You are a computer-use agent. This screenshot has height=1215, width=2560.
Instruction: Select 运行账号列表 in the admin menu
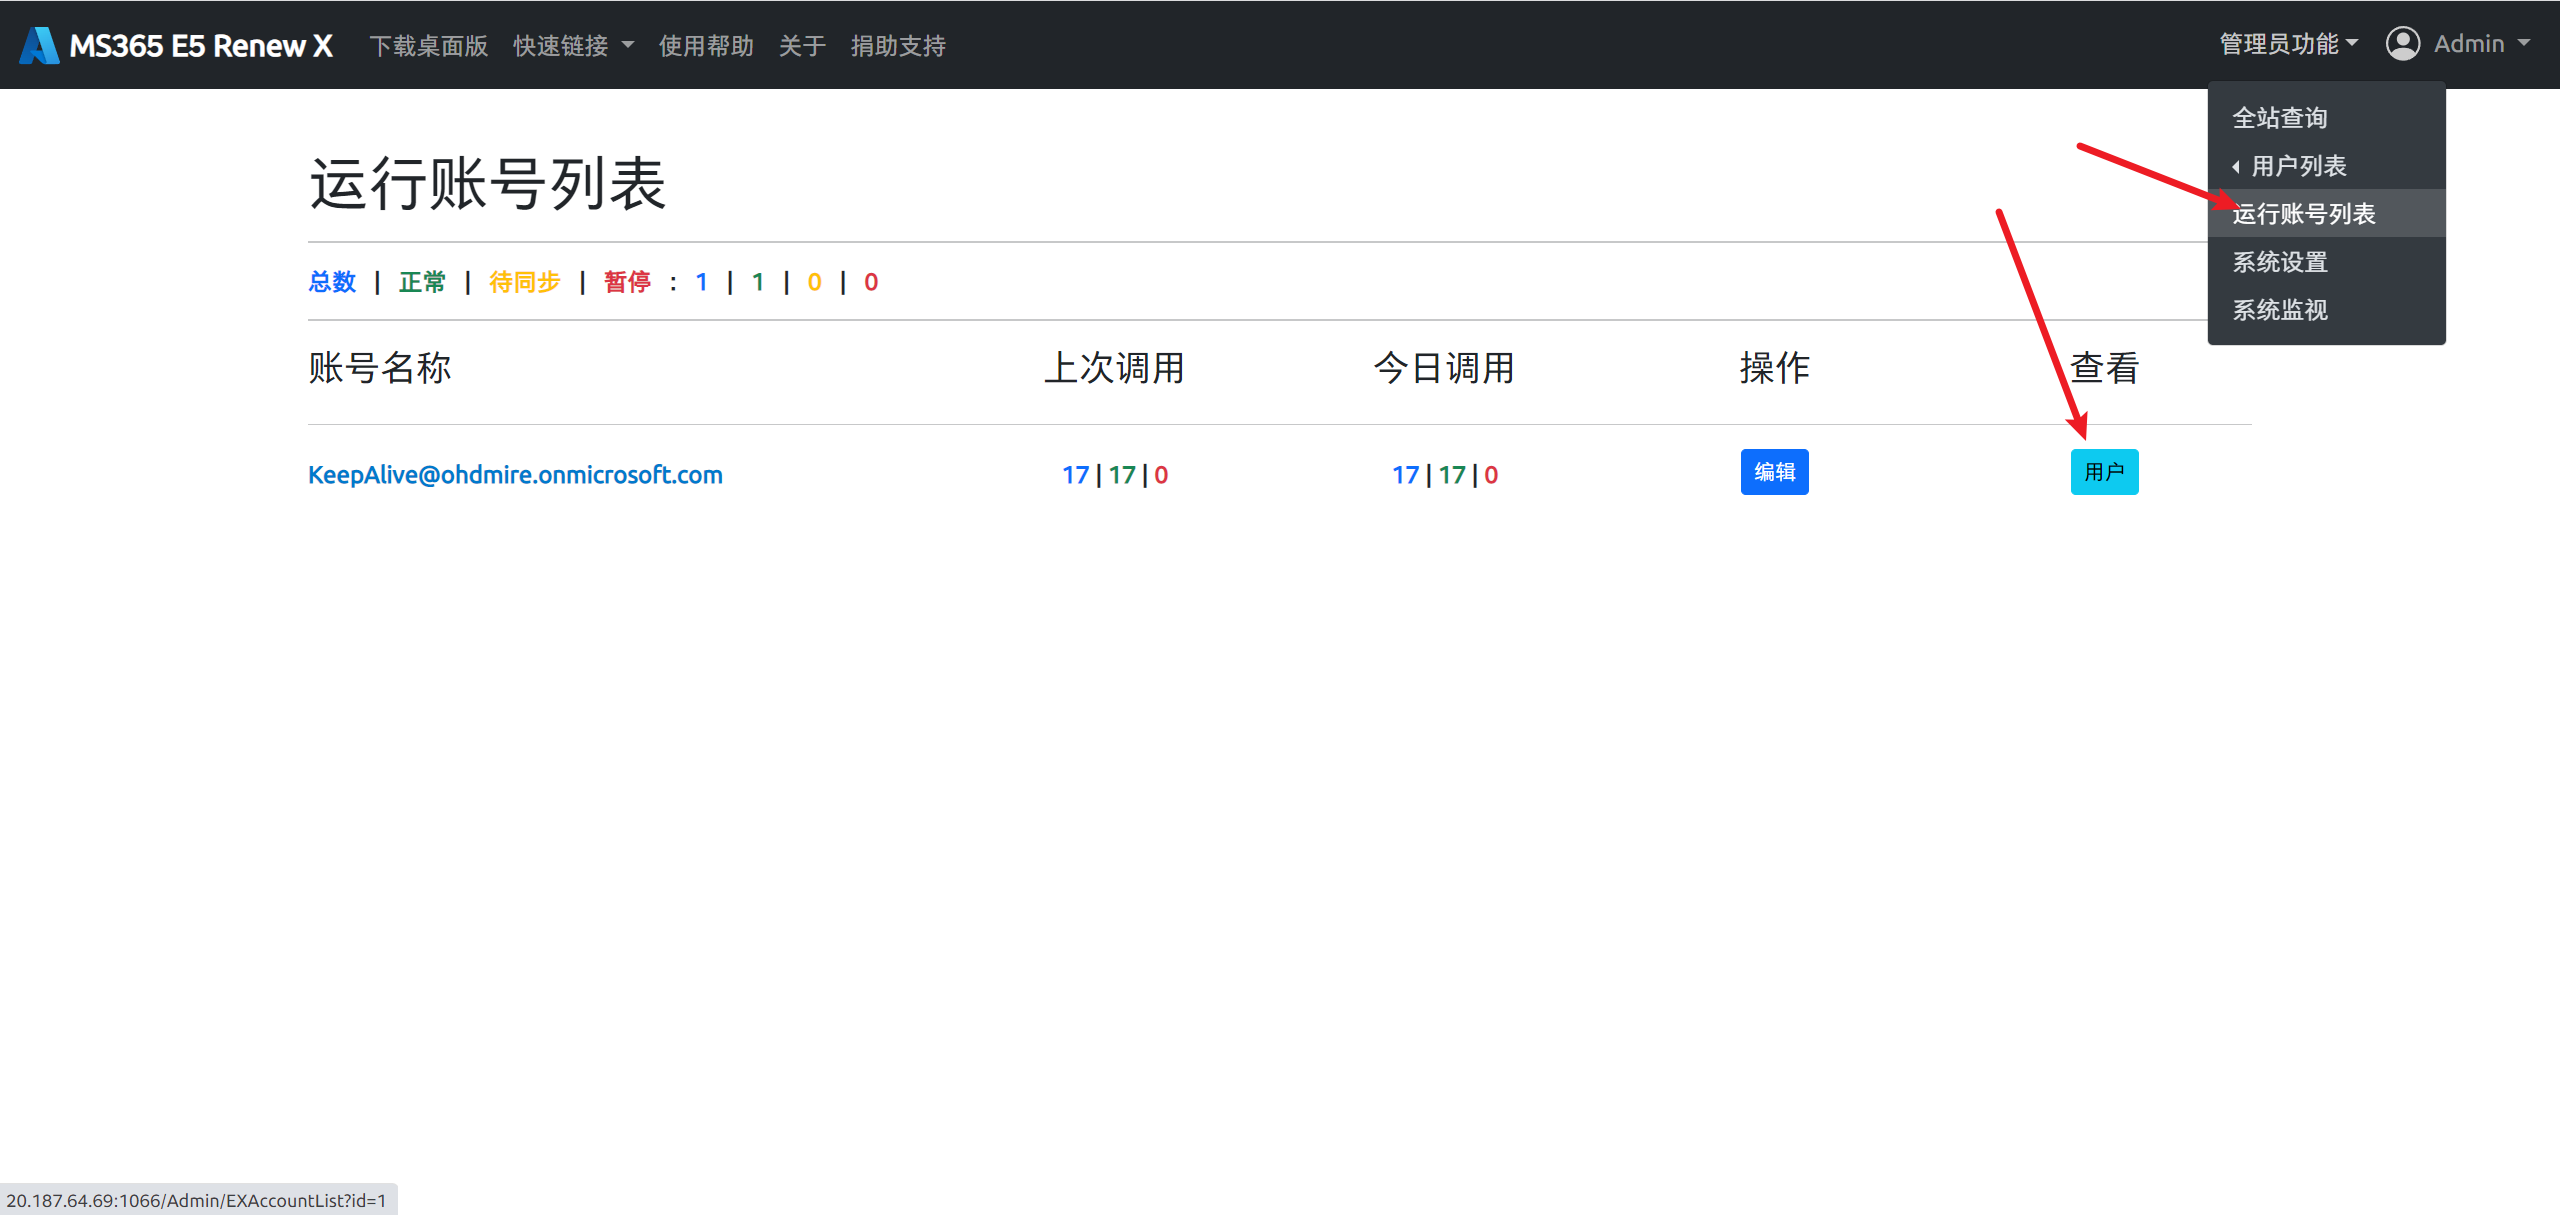tap(2305, 213)
